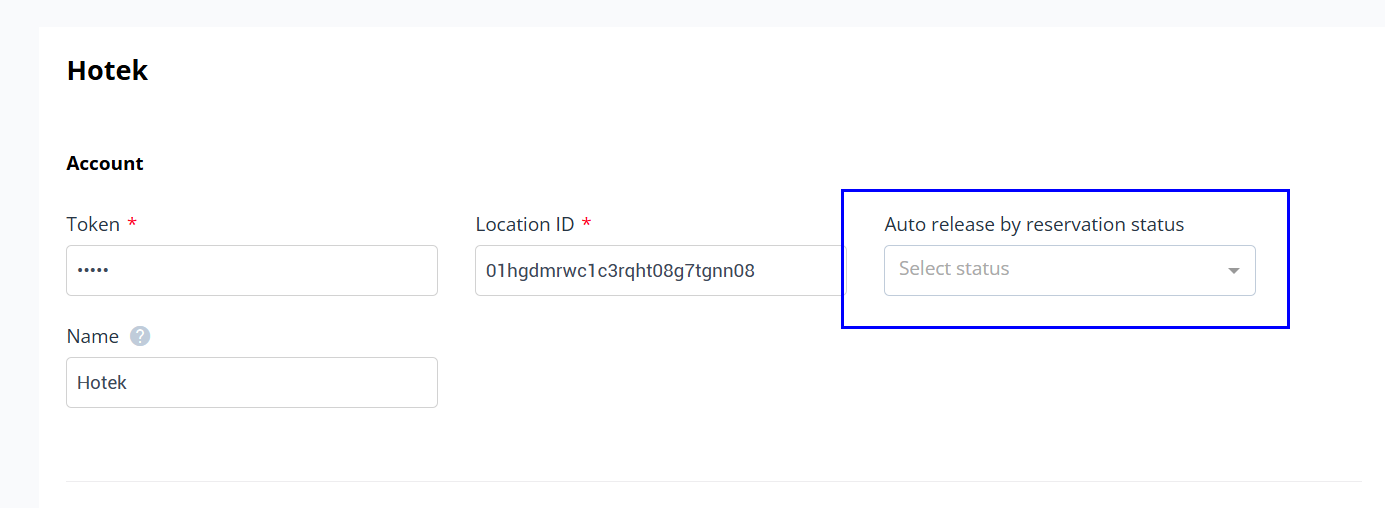This screenshot has width=1385, height=508.
Task: Click the red asterisk next to Location ID
Action: click(x=586, y=222)
